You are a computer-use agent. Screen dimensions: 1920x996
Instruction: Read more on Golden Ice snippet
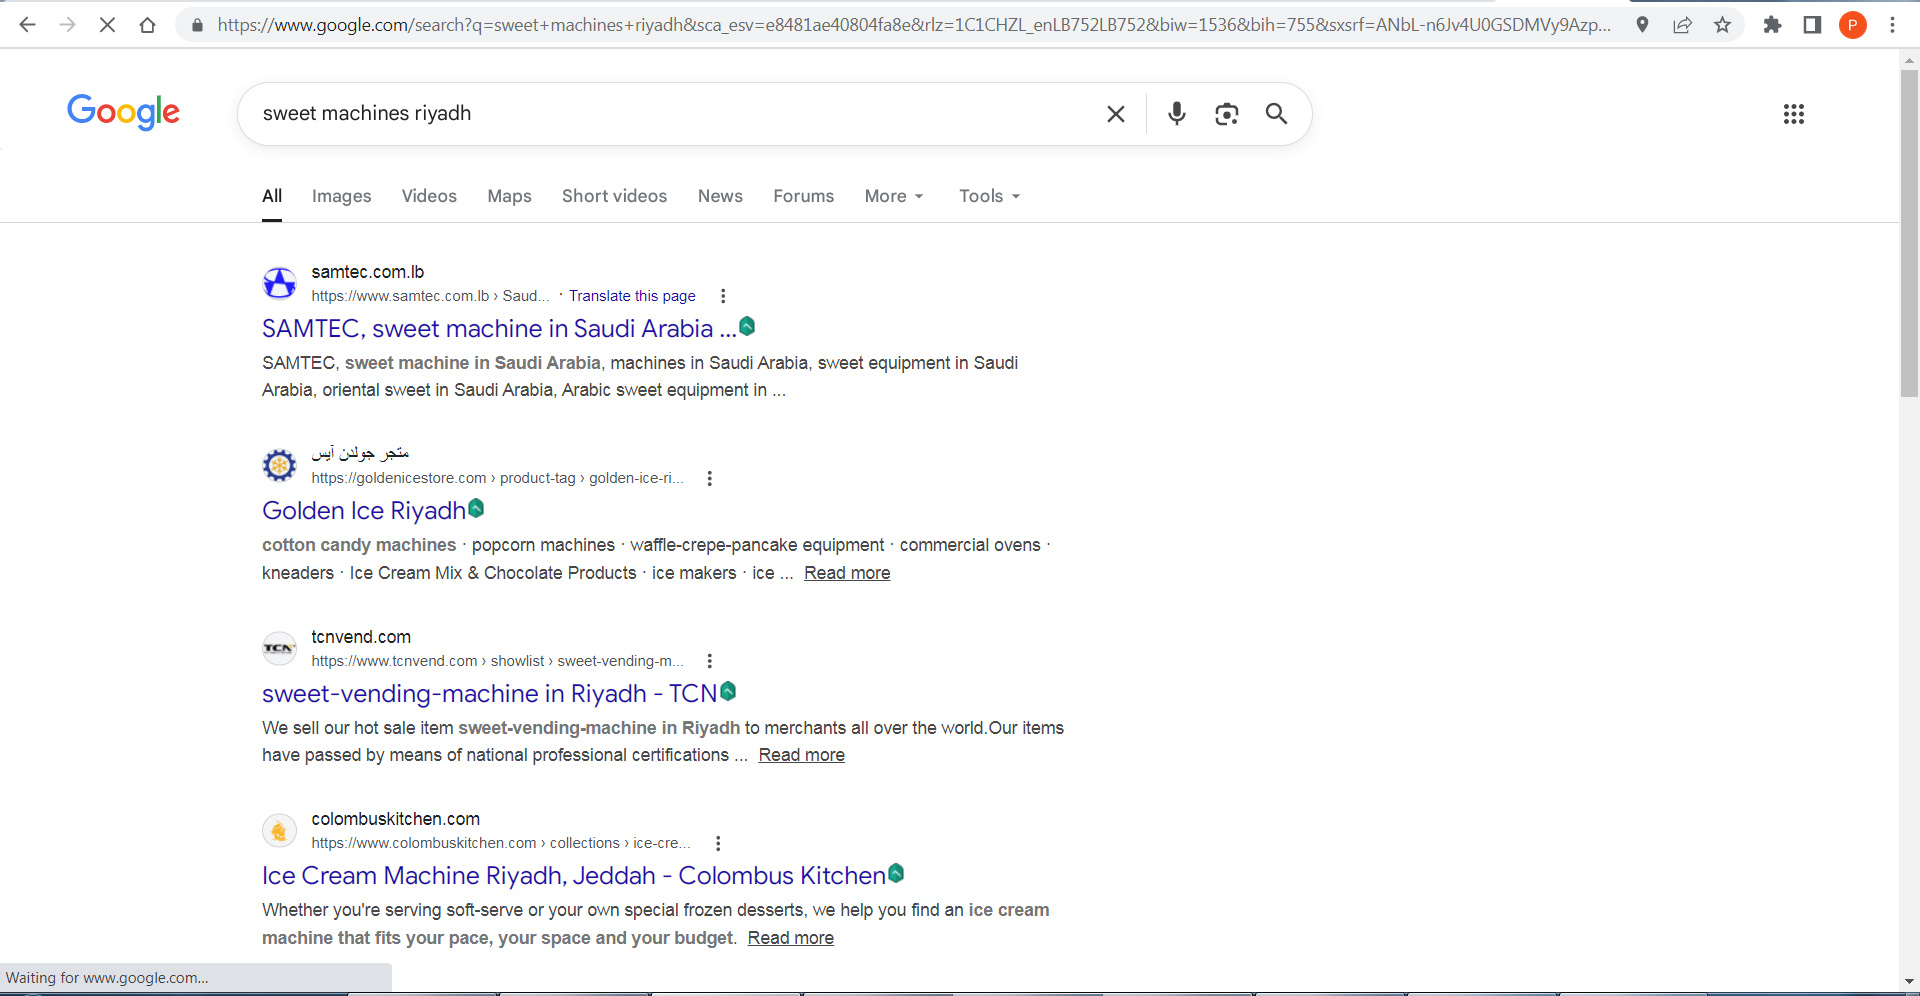tap(847, 573)
